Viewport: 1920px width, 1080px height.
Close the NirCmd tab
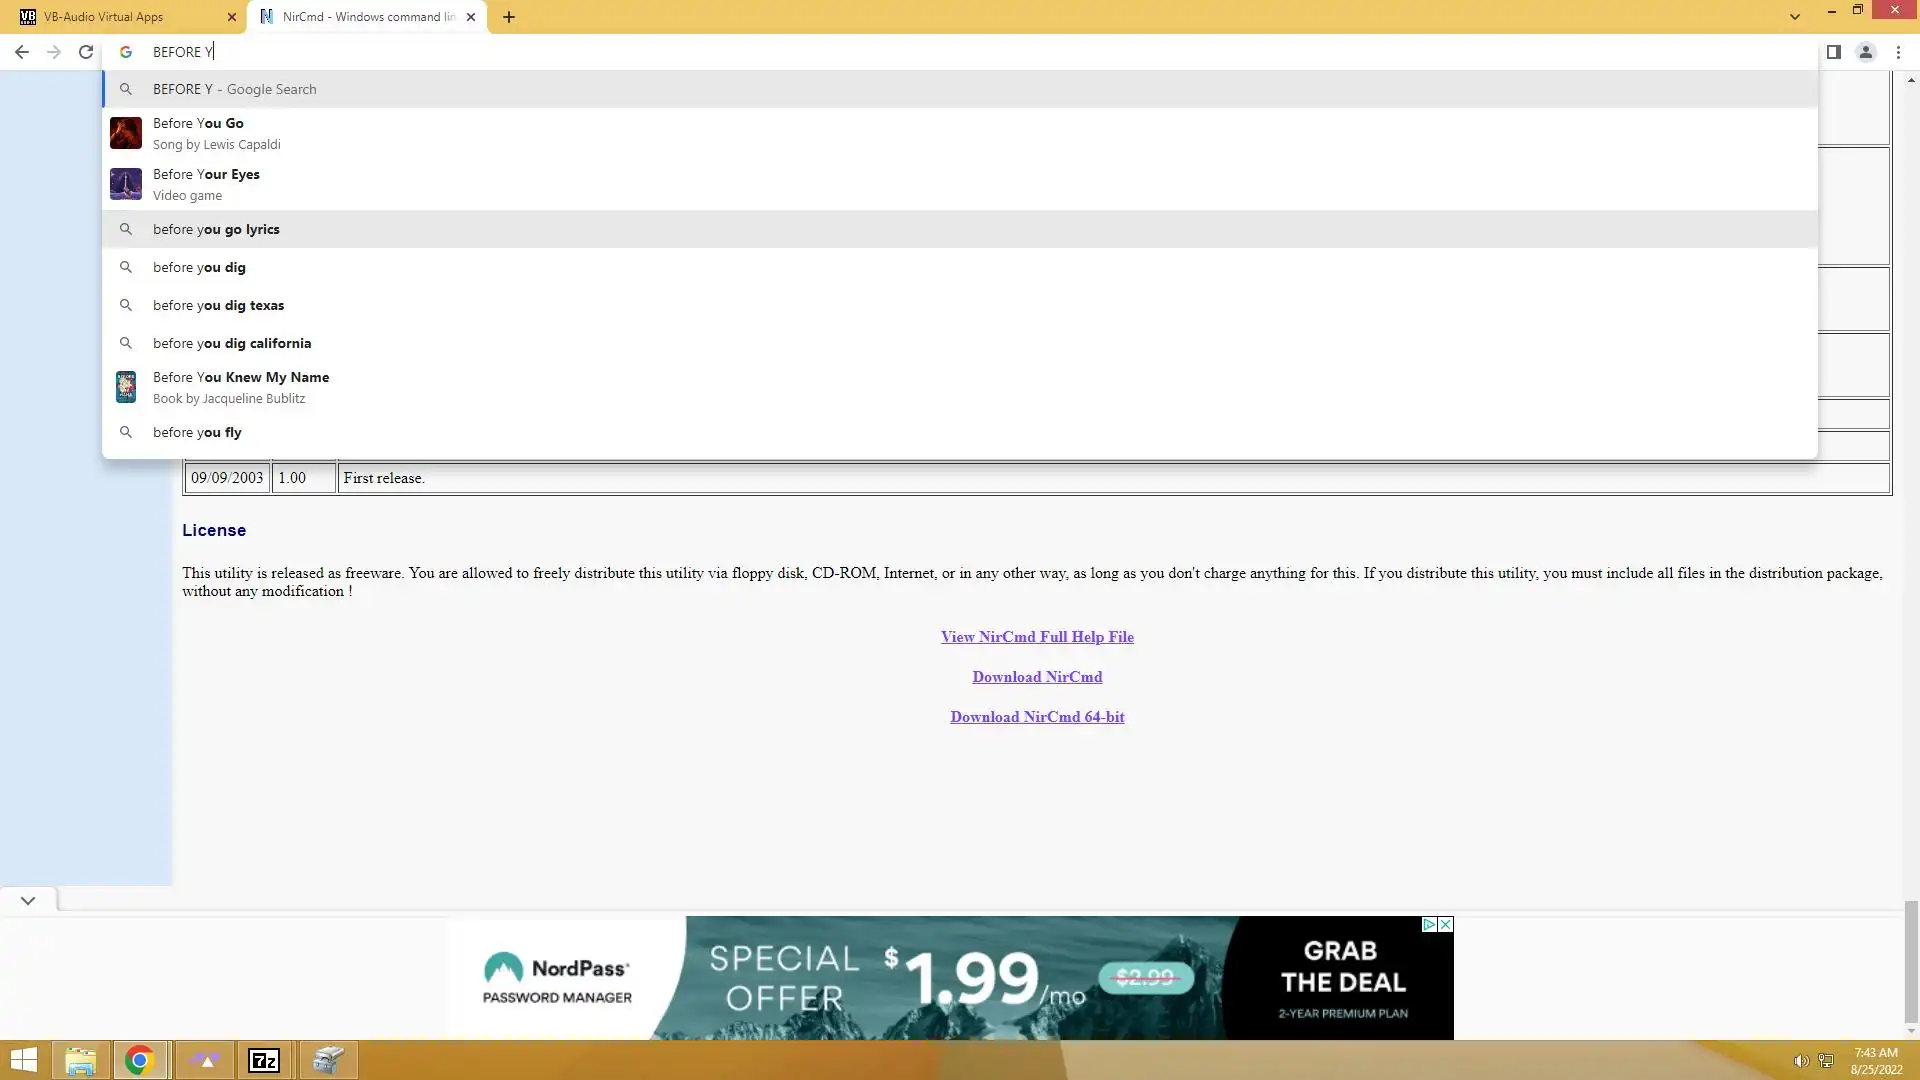(x=471, y=17)
